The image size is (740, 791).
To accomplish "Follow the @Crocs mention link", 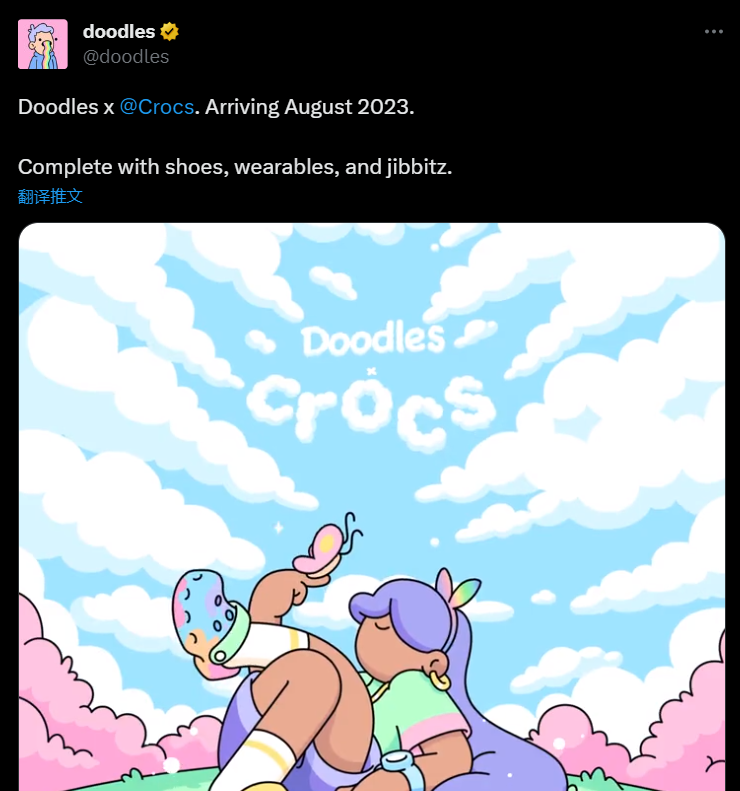I will 156,107.
